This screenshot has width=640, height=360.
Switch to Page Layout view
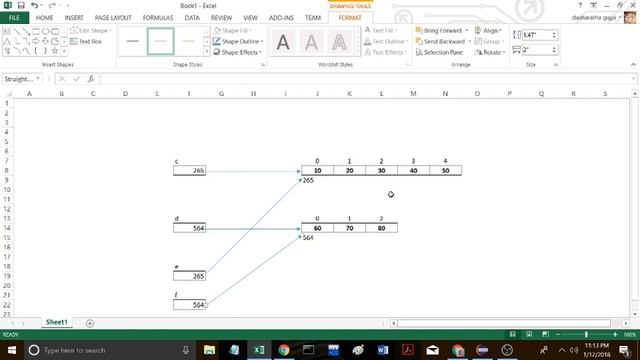pyautogui.click(x=529, y=334)
